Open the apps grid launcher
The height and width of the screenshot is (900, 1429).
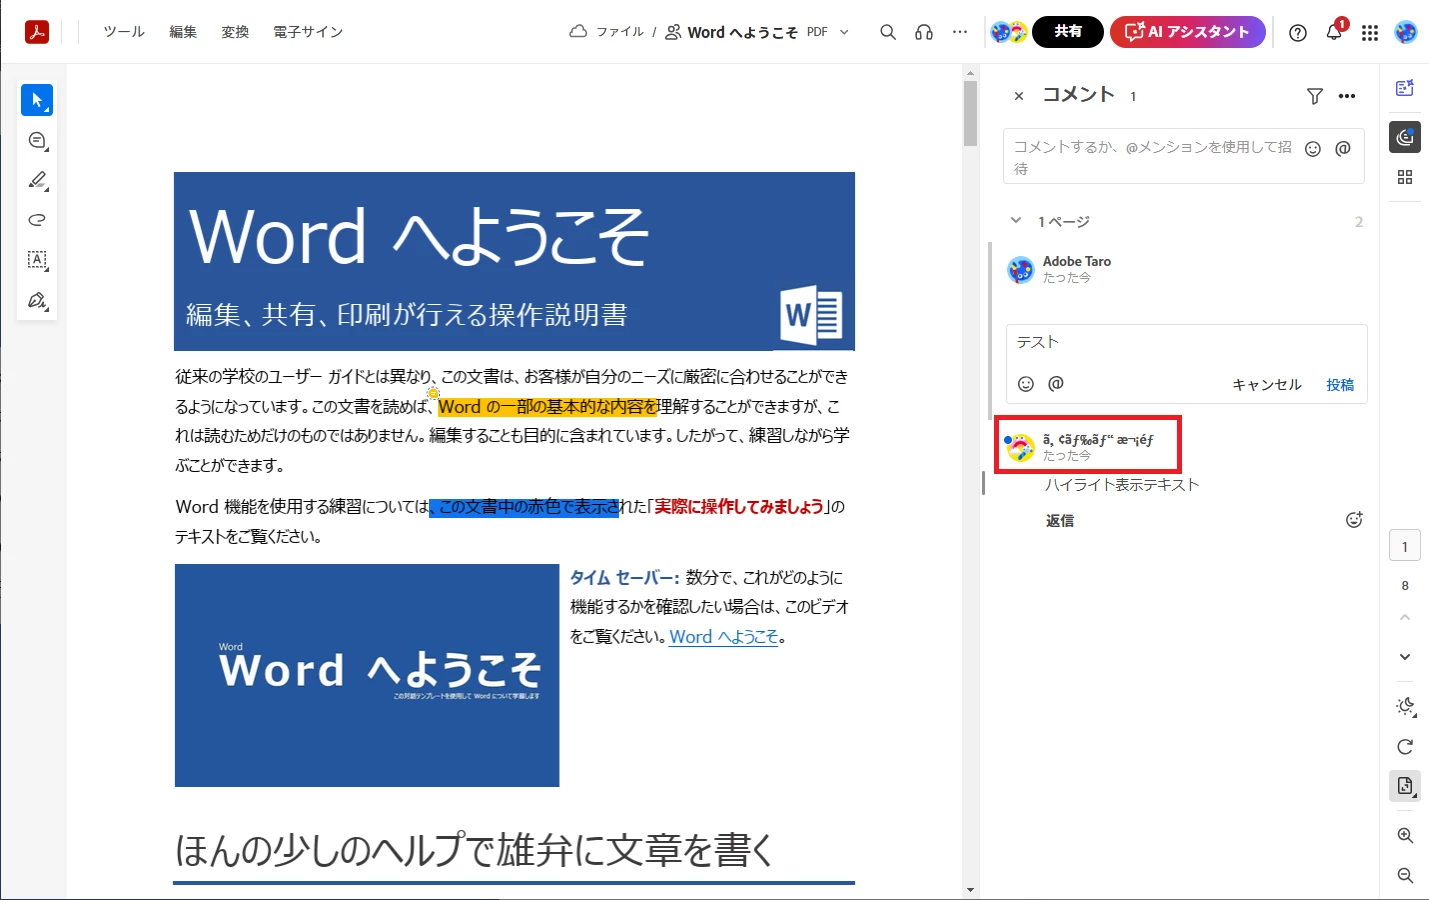[1370, 33]
